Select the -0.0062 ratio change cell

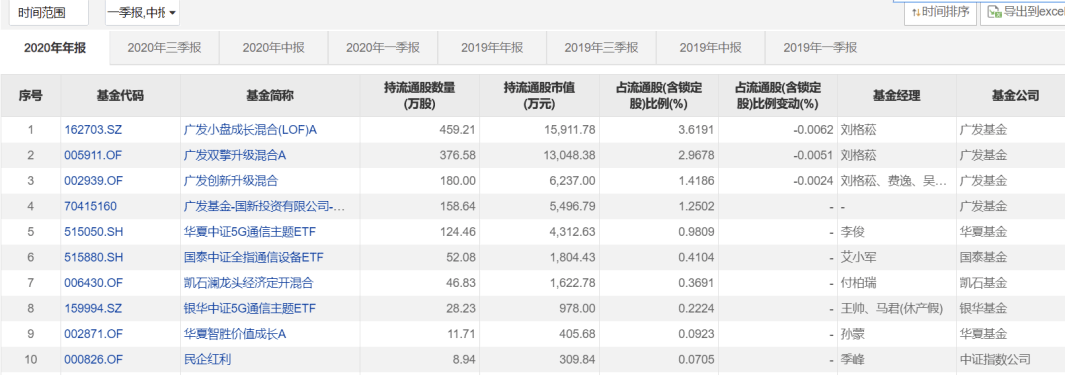tap(778, 130)
